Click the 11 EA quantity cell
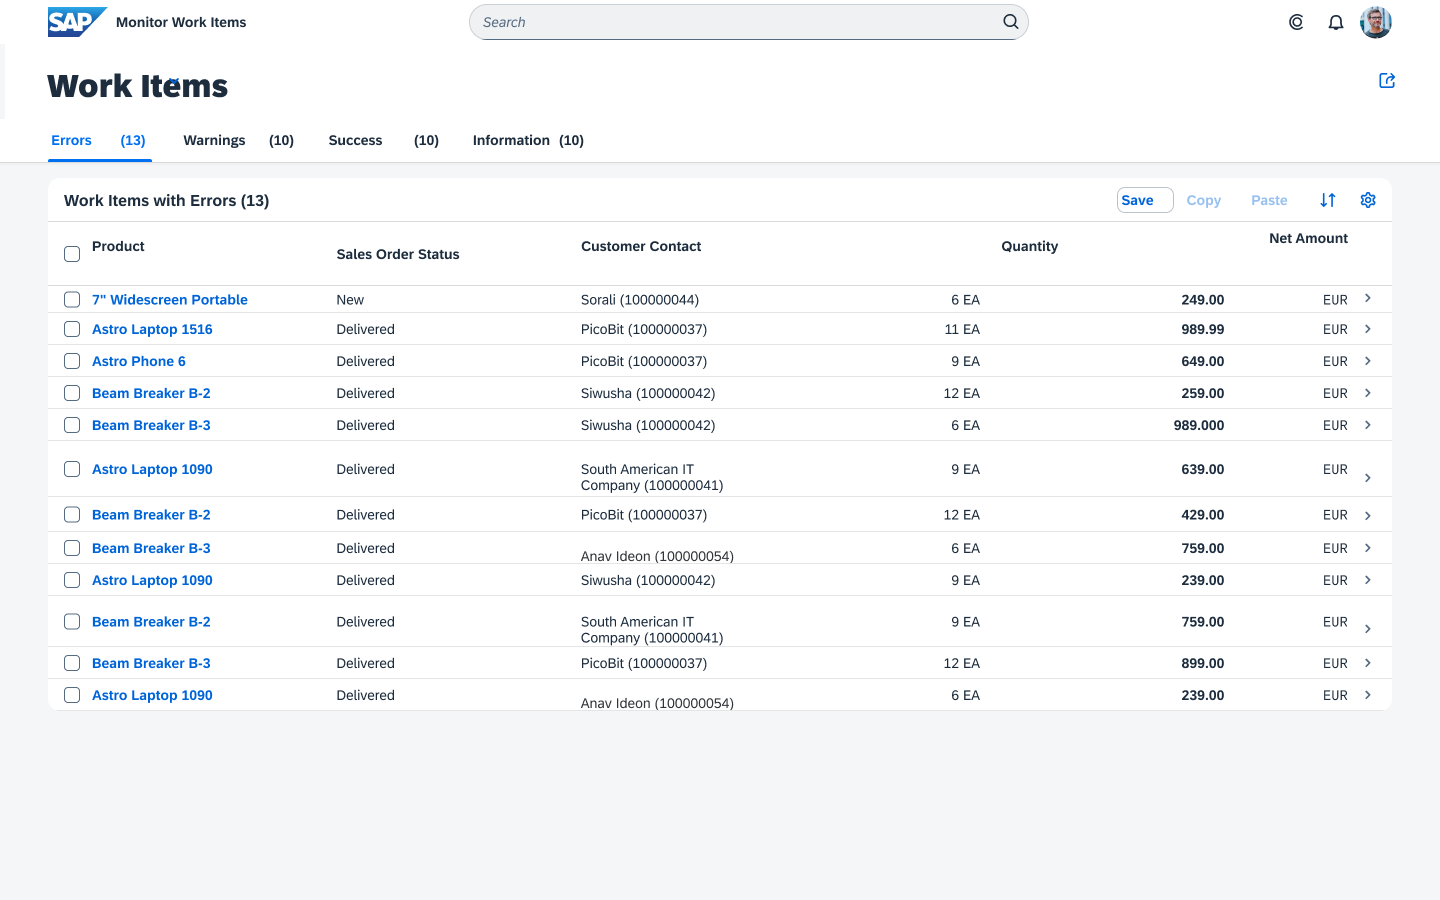Screen dimensions: 1440x900 coord(962,329)
